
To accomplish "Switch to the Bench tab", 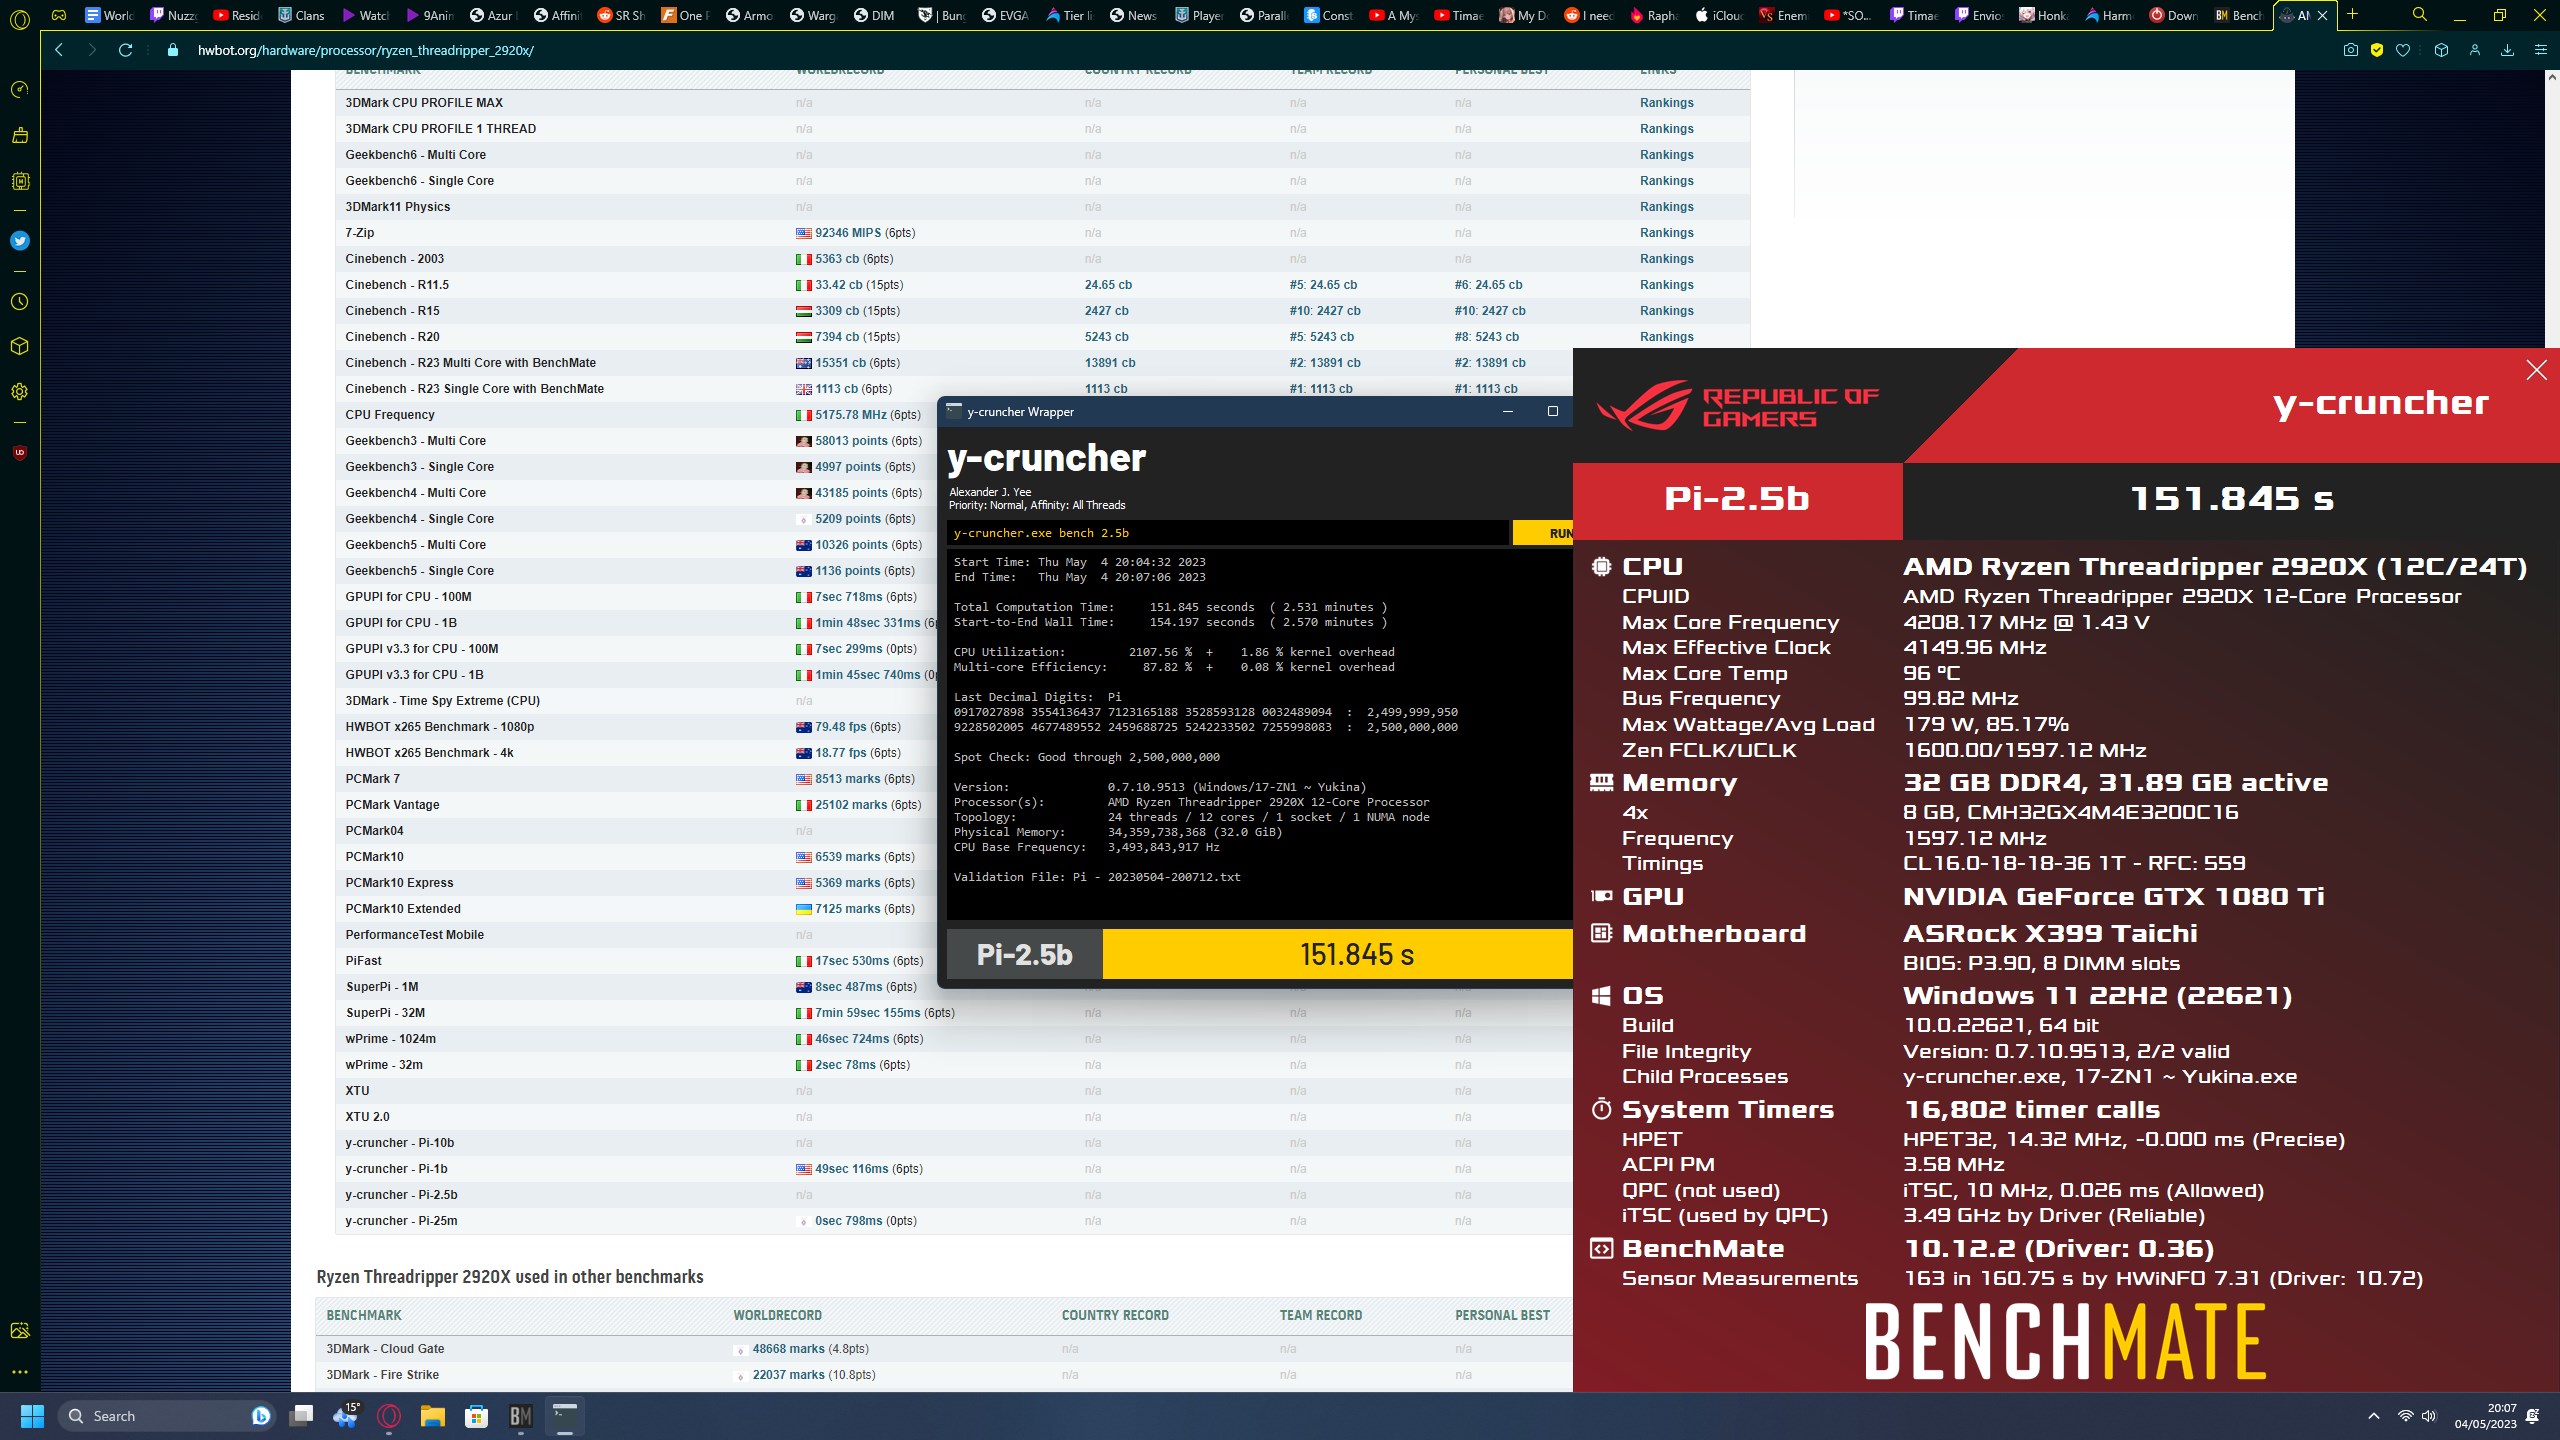I will click(2239, 15).
